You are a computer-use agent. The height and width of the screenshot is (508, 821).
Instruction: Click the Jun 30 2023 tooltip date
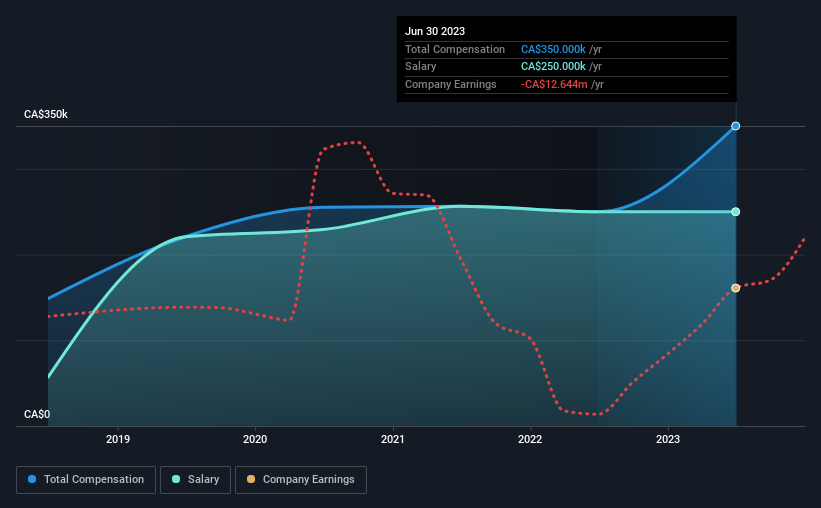point(435,31)
